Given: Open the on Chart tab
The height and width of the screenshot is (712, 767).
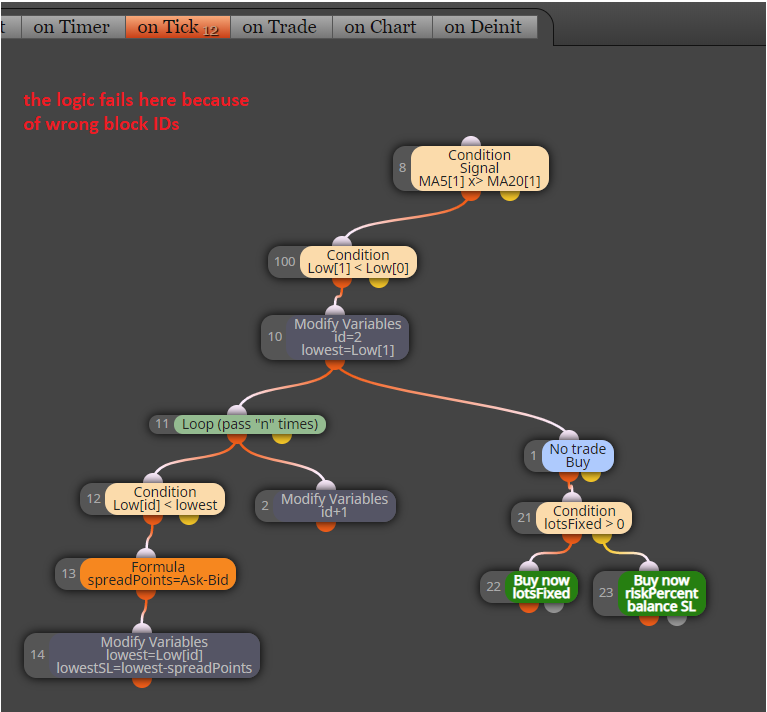Looking at the screenshot, I should coord(381,27).
